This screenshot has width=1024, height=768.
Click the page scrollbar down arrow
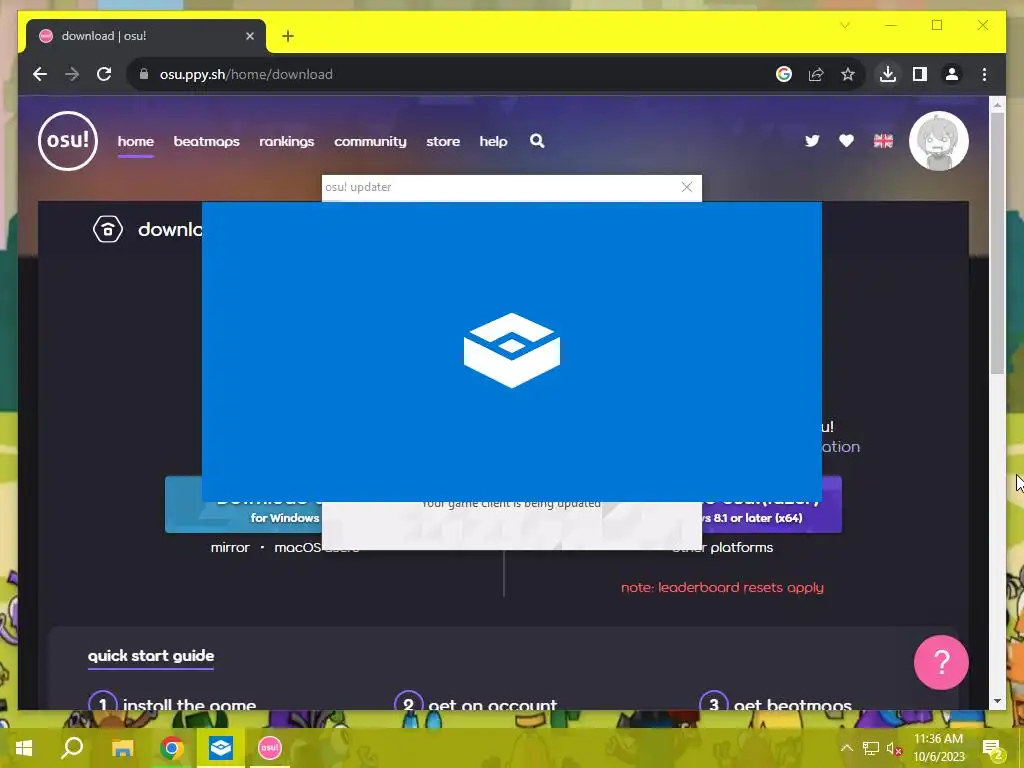pos(997,701)
